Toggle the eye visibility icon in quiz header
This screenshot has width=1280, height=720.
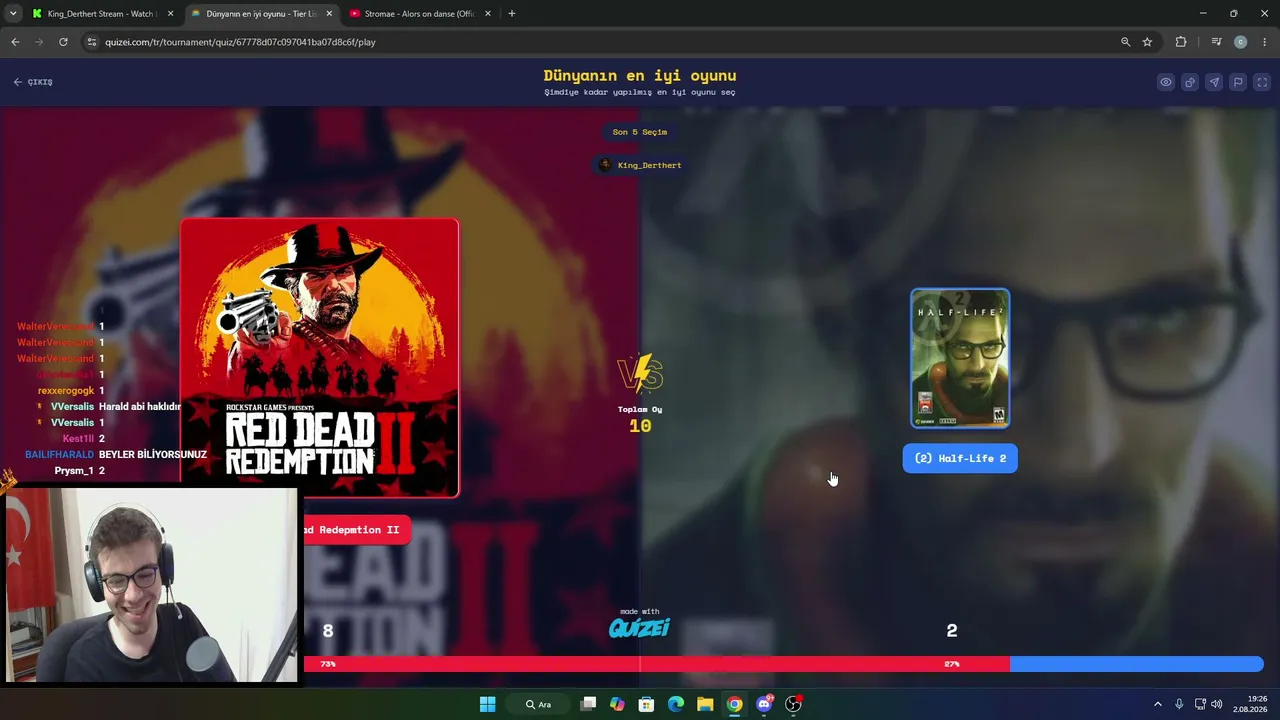click(x=1166, y=82)
